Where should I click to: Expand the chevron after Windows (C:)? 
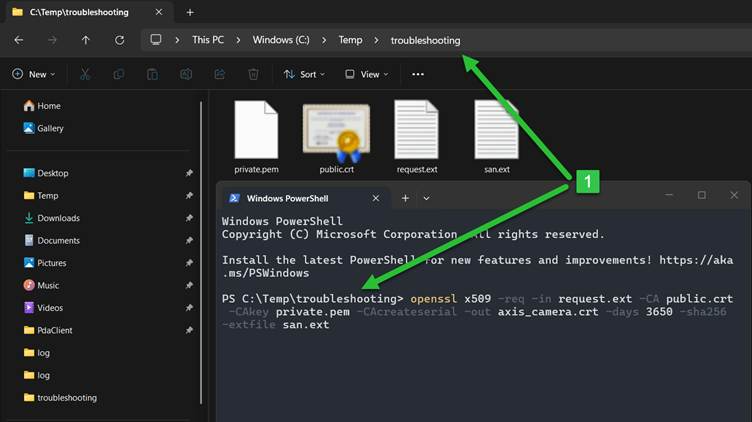point(324,40)
